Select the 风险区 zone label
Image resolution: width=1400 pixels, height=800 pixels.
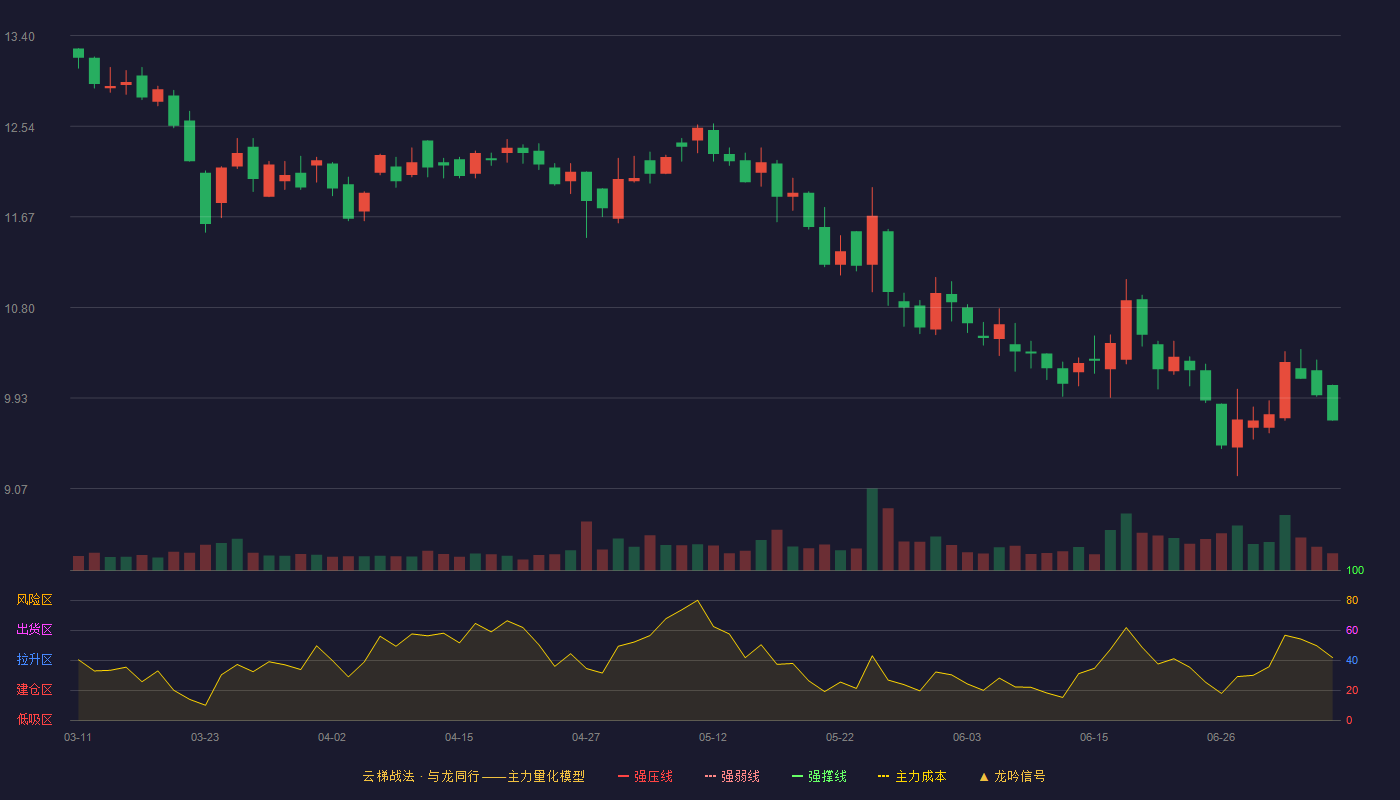coord(34,600)
